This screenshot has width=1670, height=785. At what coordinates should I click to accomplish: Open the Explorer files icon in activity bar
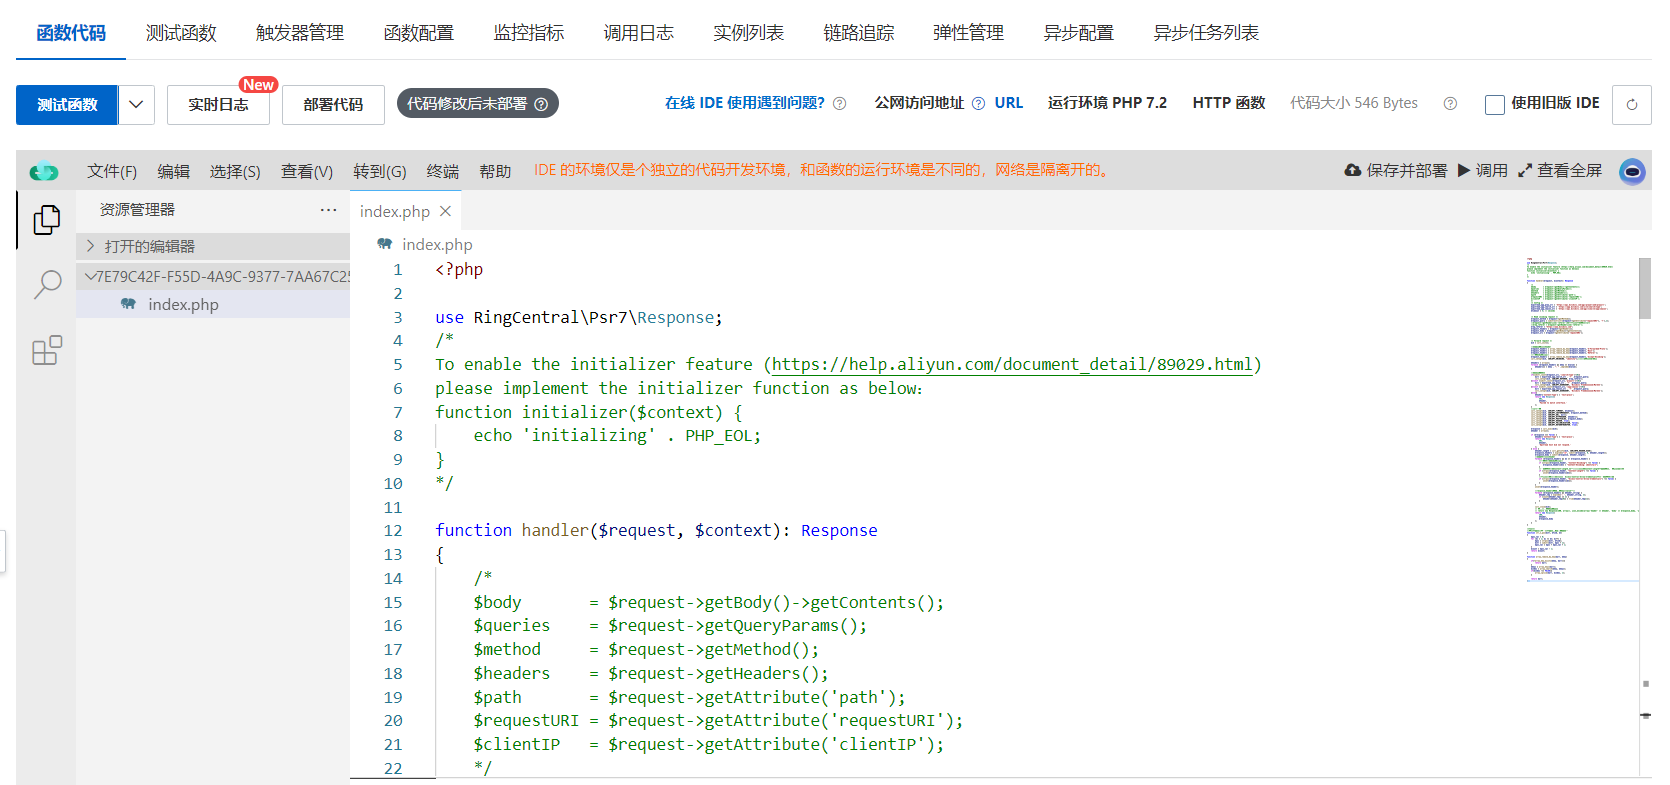click(x=47, y=219)
